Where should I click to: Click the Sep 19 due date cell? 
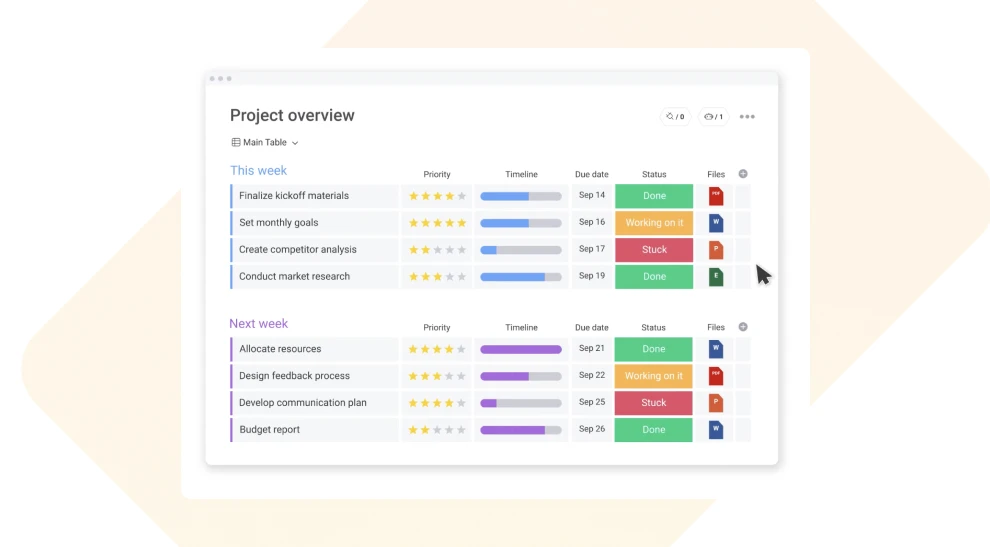[x=592, y=276]
